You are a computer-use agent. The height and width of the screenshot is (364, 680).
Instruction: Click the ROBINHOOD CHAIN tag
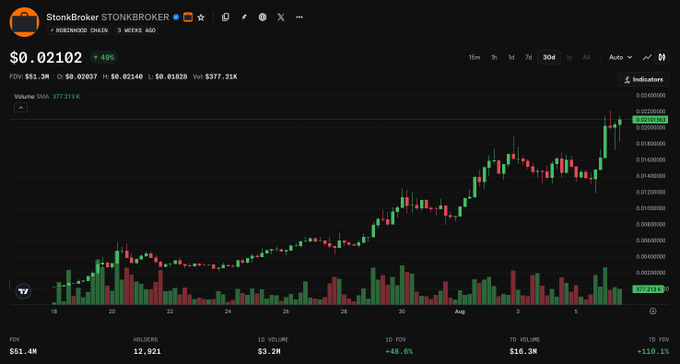tap(79, 31)
